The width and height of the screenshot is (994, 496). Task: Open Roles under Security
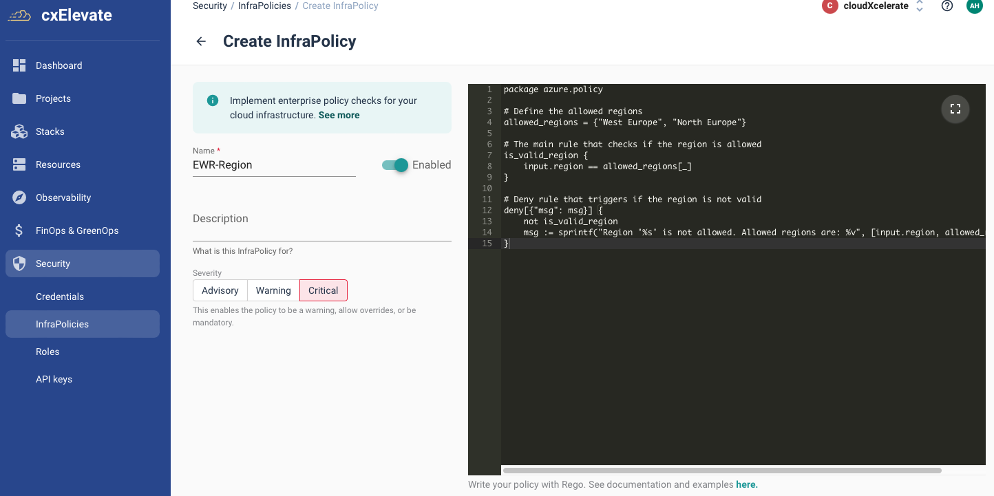click(x=82, y=351)
